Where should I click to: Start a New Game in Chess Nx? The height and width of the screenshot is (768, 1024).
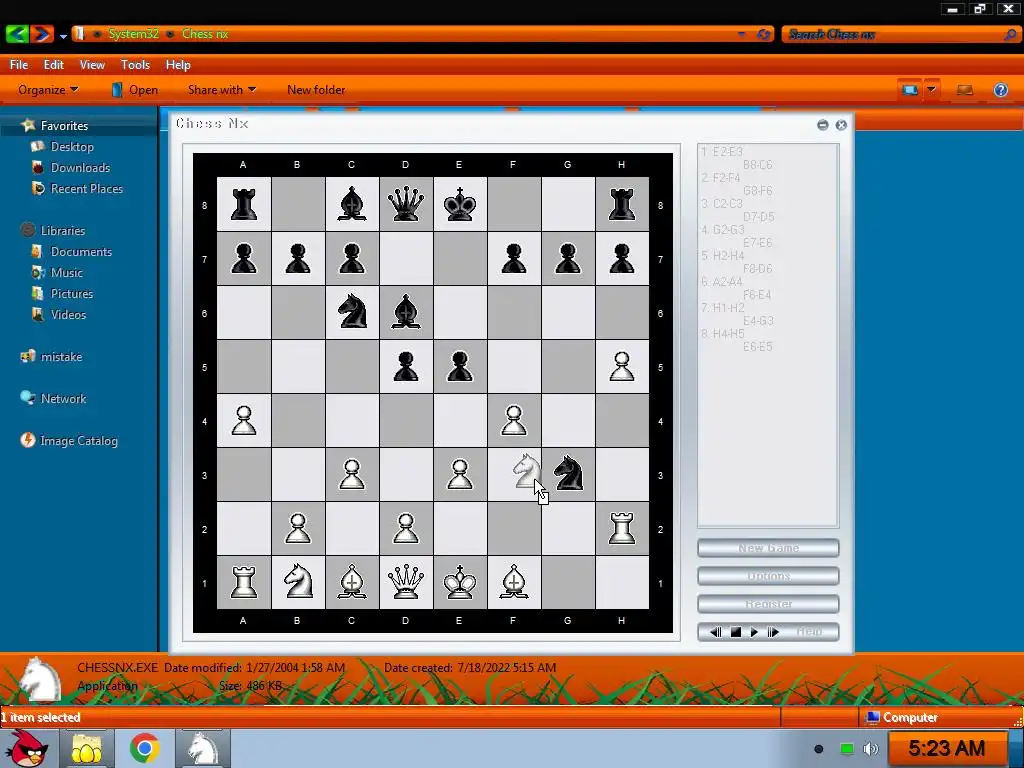[768, 548]
